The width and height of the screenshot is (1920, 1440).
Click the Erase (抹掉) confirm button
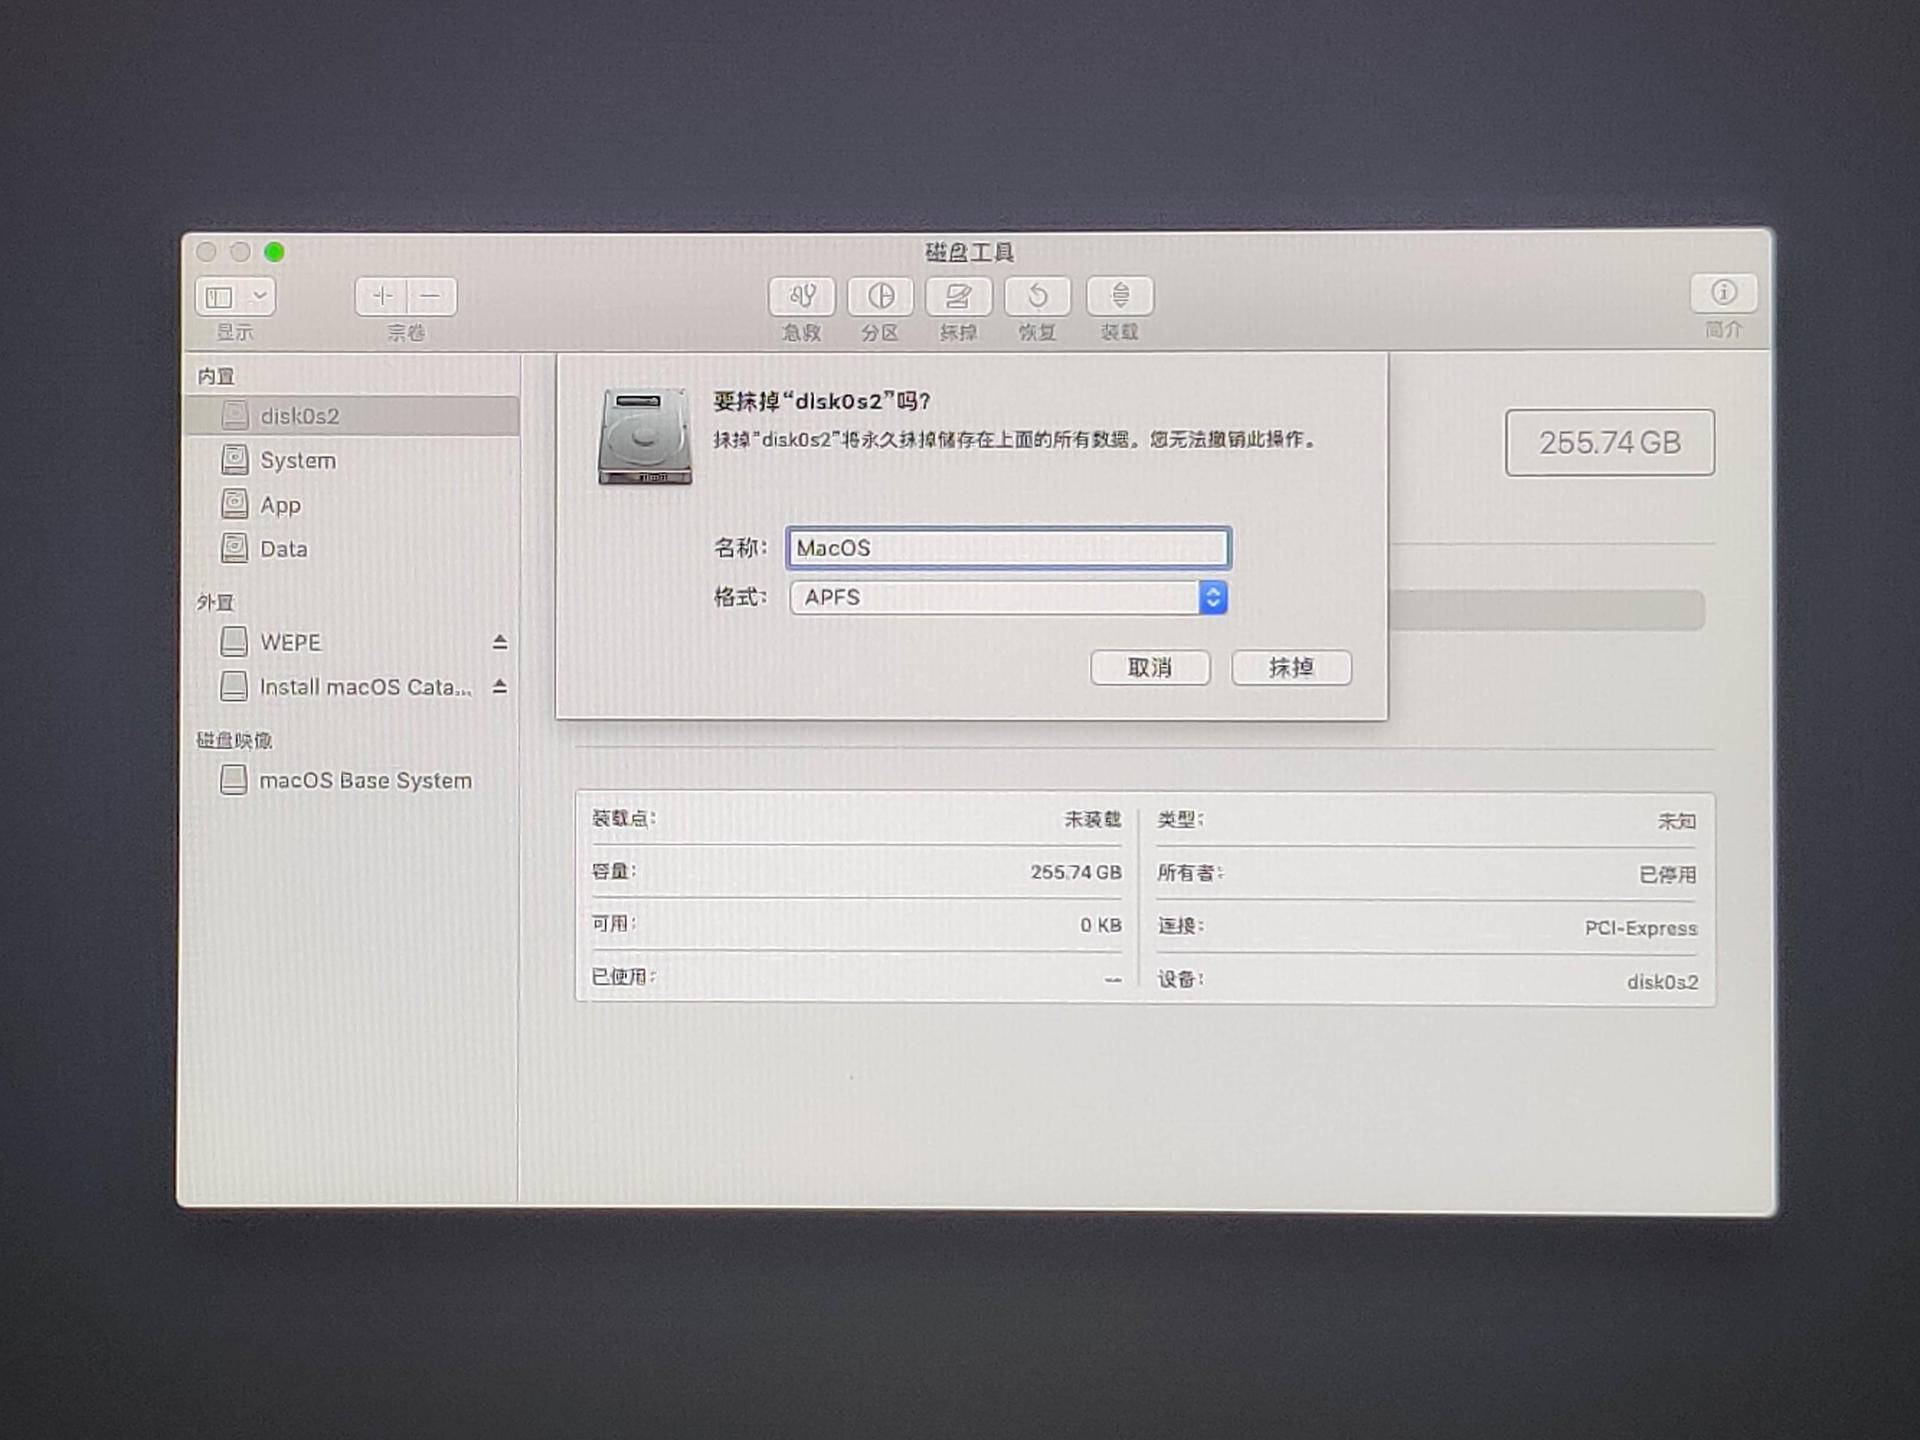click(1291, 667)
